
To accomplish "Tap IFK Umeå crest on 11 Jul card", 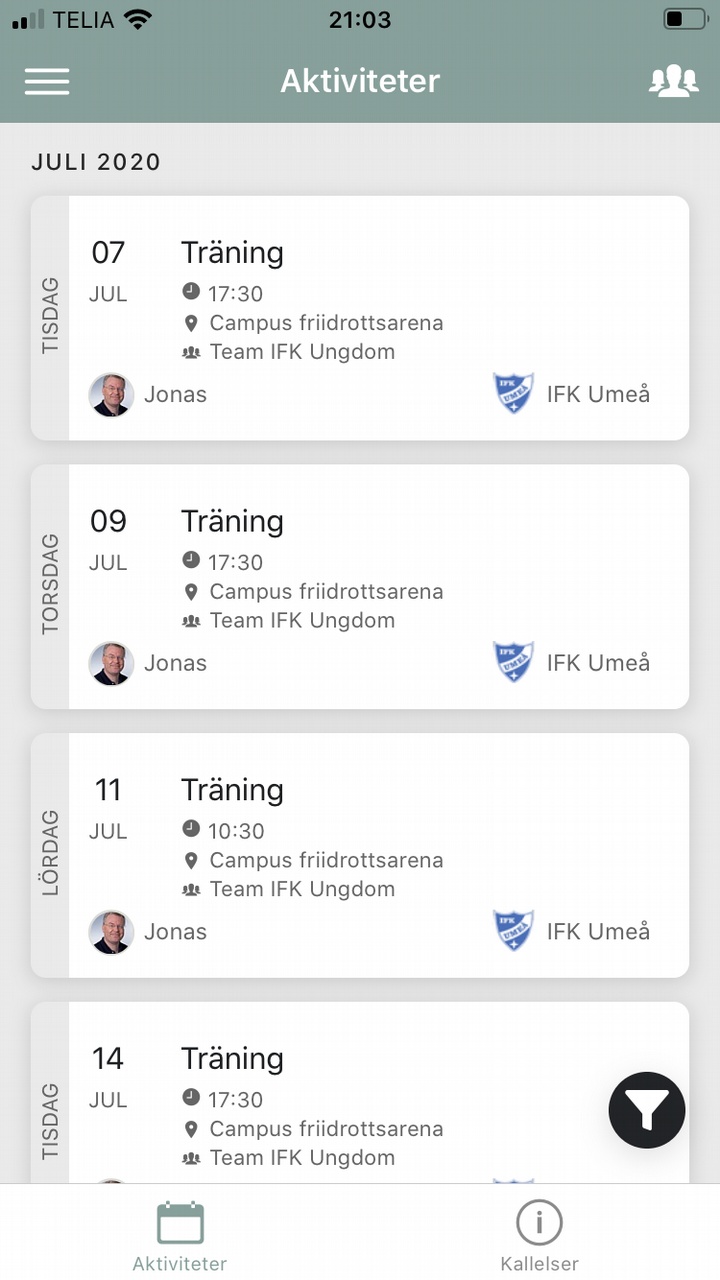I will click(x=514, y=931).
